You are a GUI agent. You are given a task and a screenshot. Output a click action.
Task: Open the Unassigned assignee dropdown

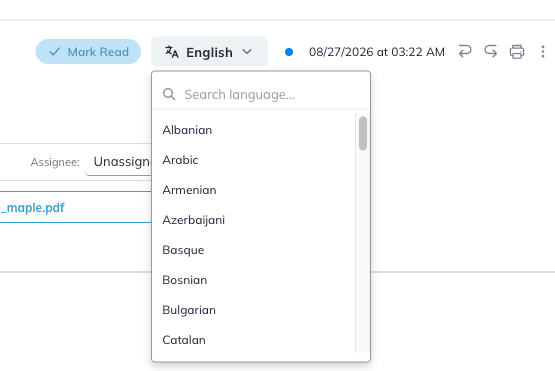pyautogui.click(x=119, y=162)
